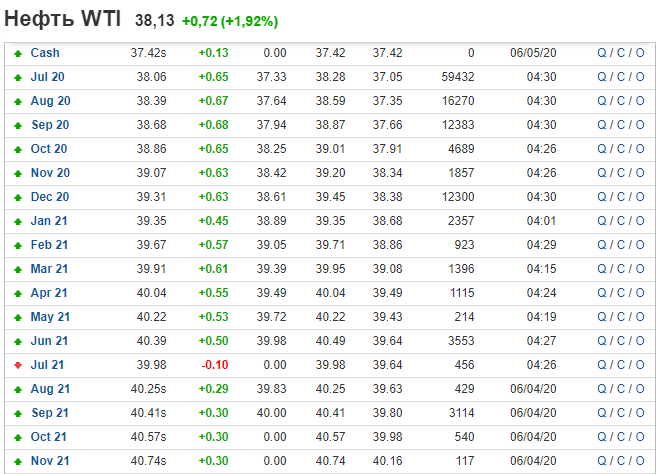The width and height of the screenshot is (657, 474).
Task: Open the Oct 20 contract
Action: (x=49, y=149)
